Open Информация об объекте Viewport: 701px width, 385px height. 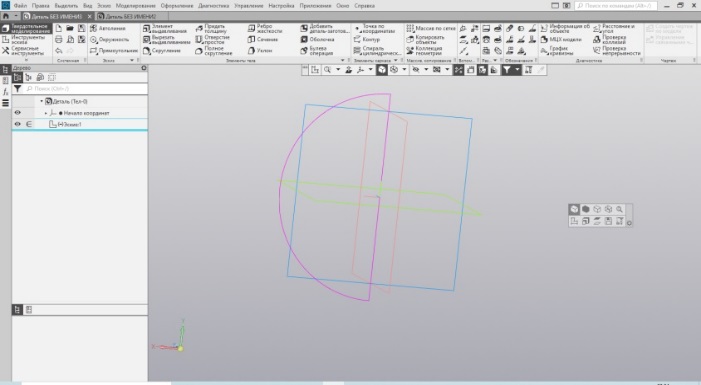tap(565, 29)
